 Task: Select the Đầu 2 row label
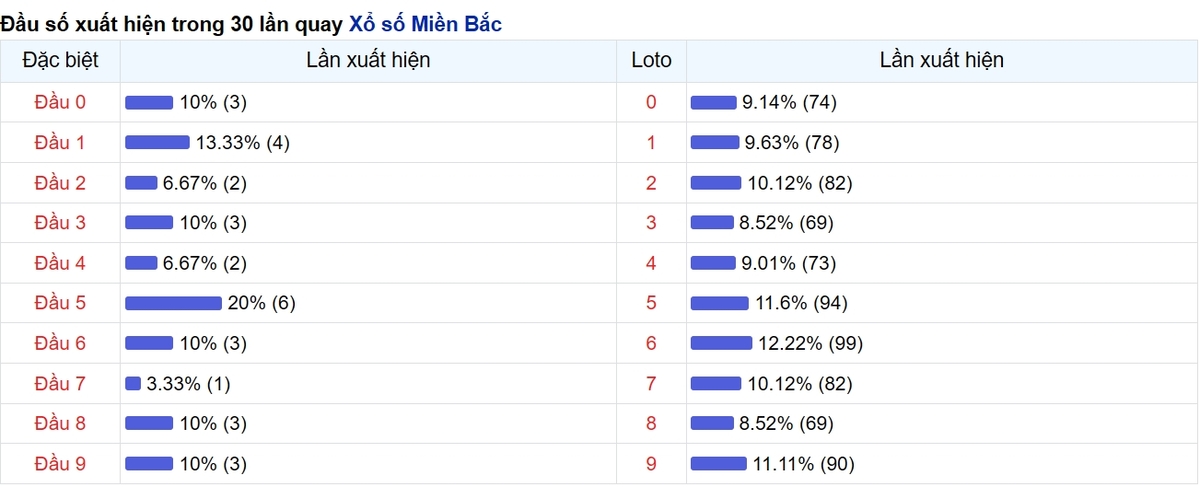pos(60,183)
